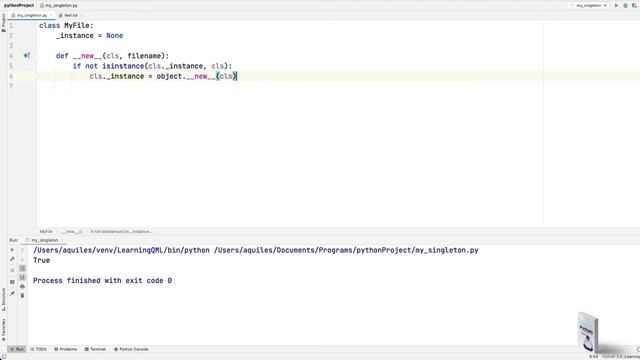Screen dimensions: 640x360
Task: Click the cursor position in status bar
Action: click(x=593, y=356)
